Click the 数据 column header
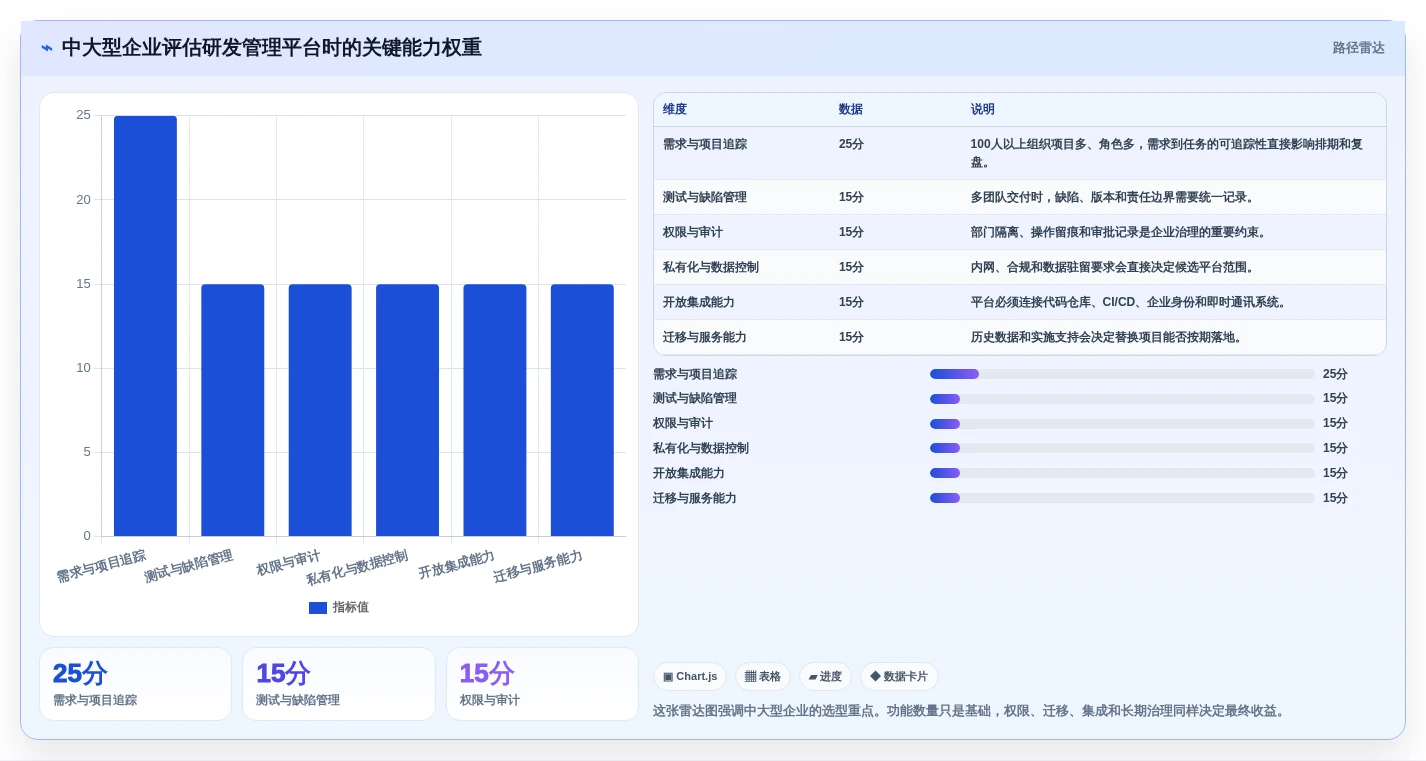1426x761 pixels. [851, 110]
